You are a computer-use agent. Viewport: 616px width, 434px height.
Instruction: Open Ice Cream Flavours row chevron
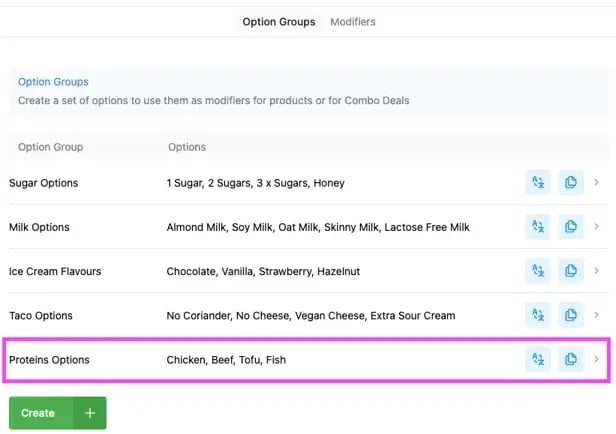(597, 271)
